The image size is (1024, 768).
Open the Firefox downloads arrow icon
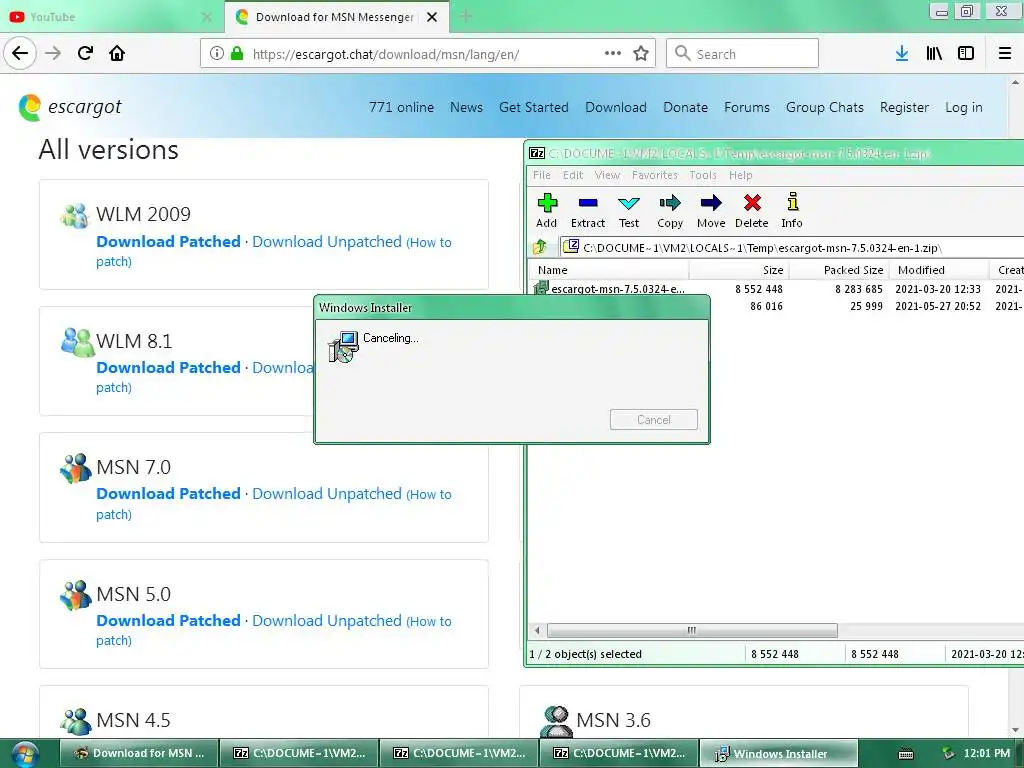(x=902, y=54)
